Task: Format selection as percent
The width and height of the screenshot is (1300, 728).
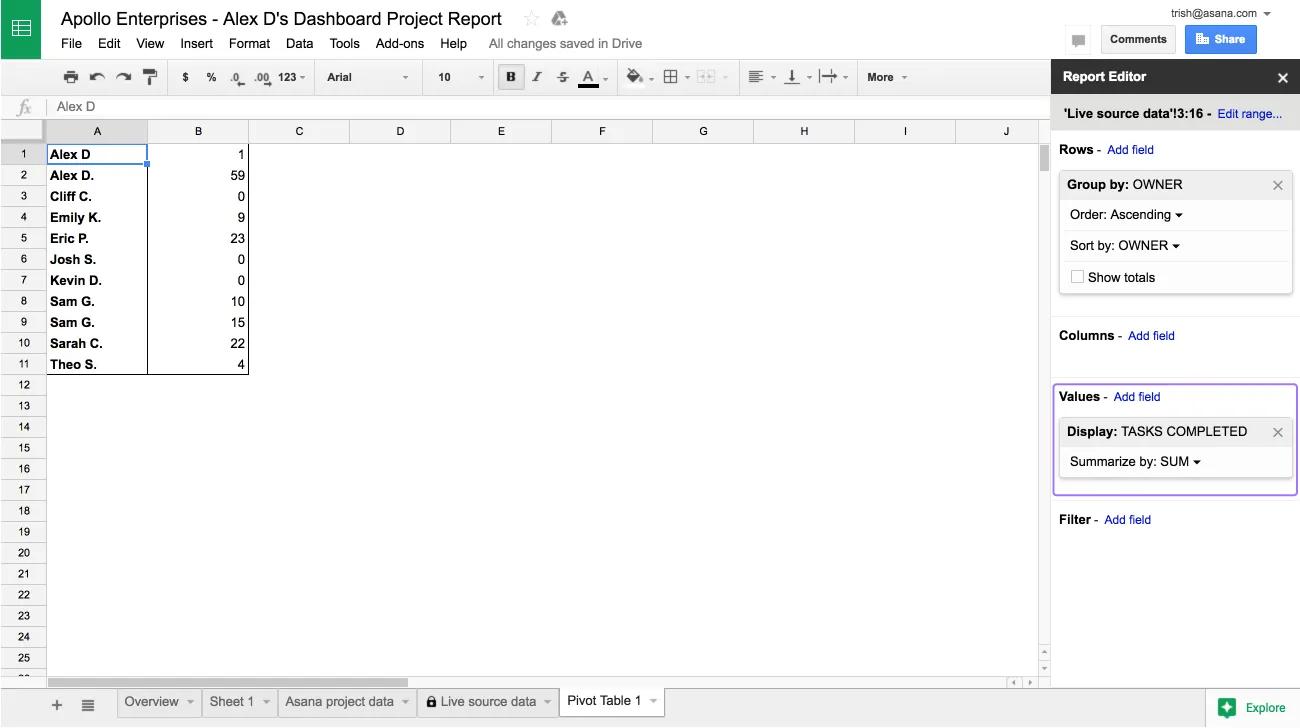Action: tap(211, 77)
